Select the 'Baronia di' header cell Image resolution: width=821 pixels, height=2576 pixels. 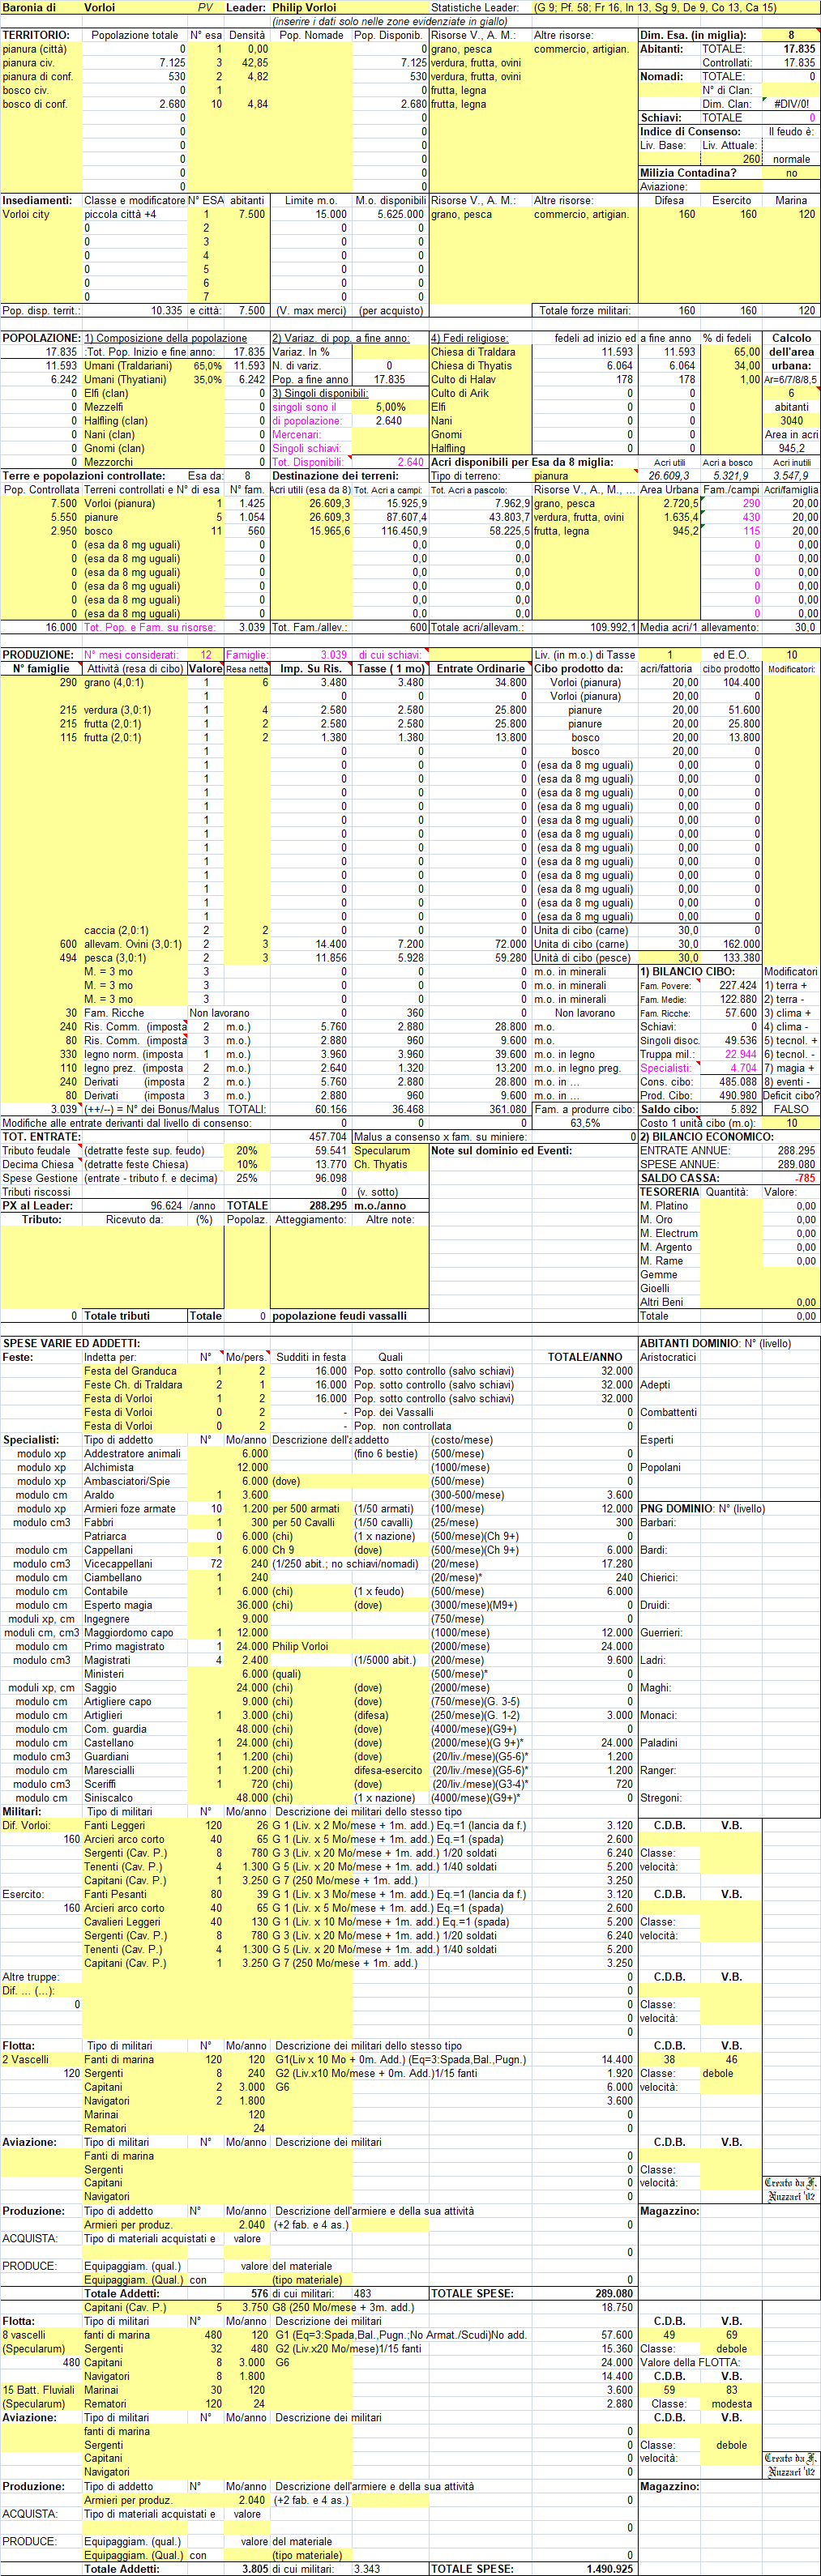pyautogui.click(x=27, y=7)
